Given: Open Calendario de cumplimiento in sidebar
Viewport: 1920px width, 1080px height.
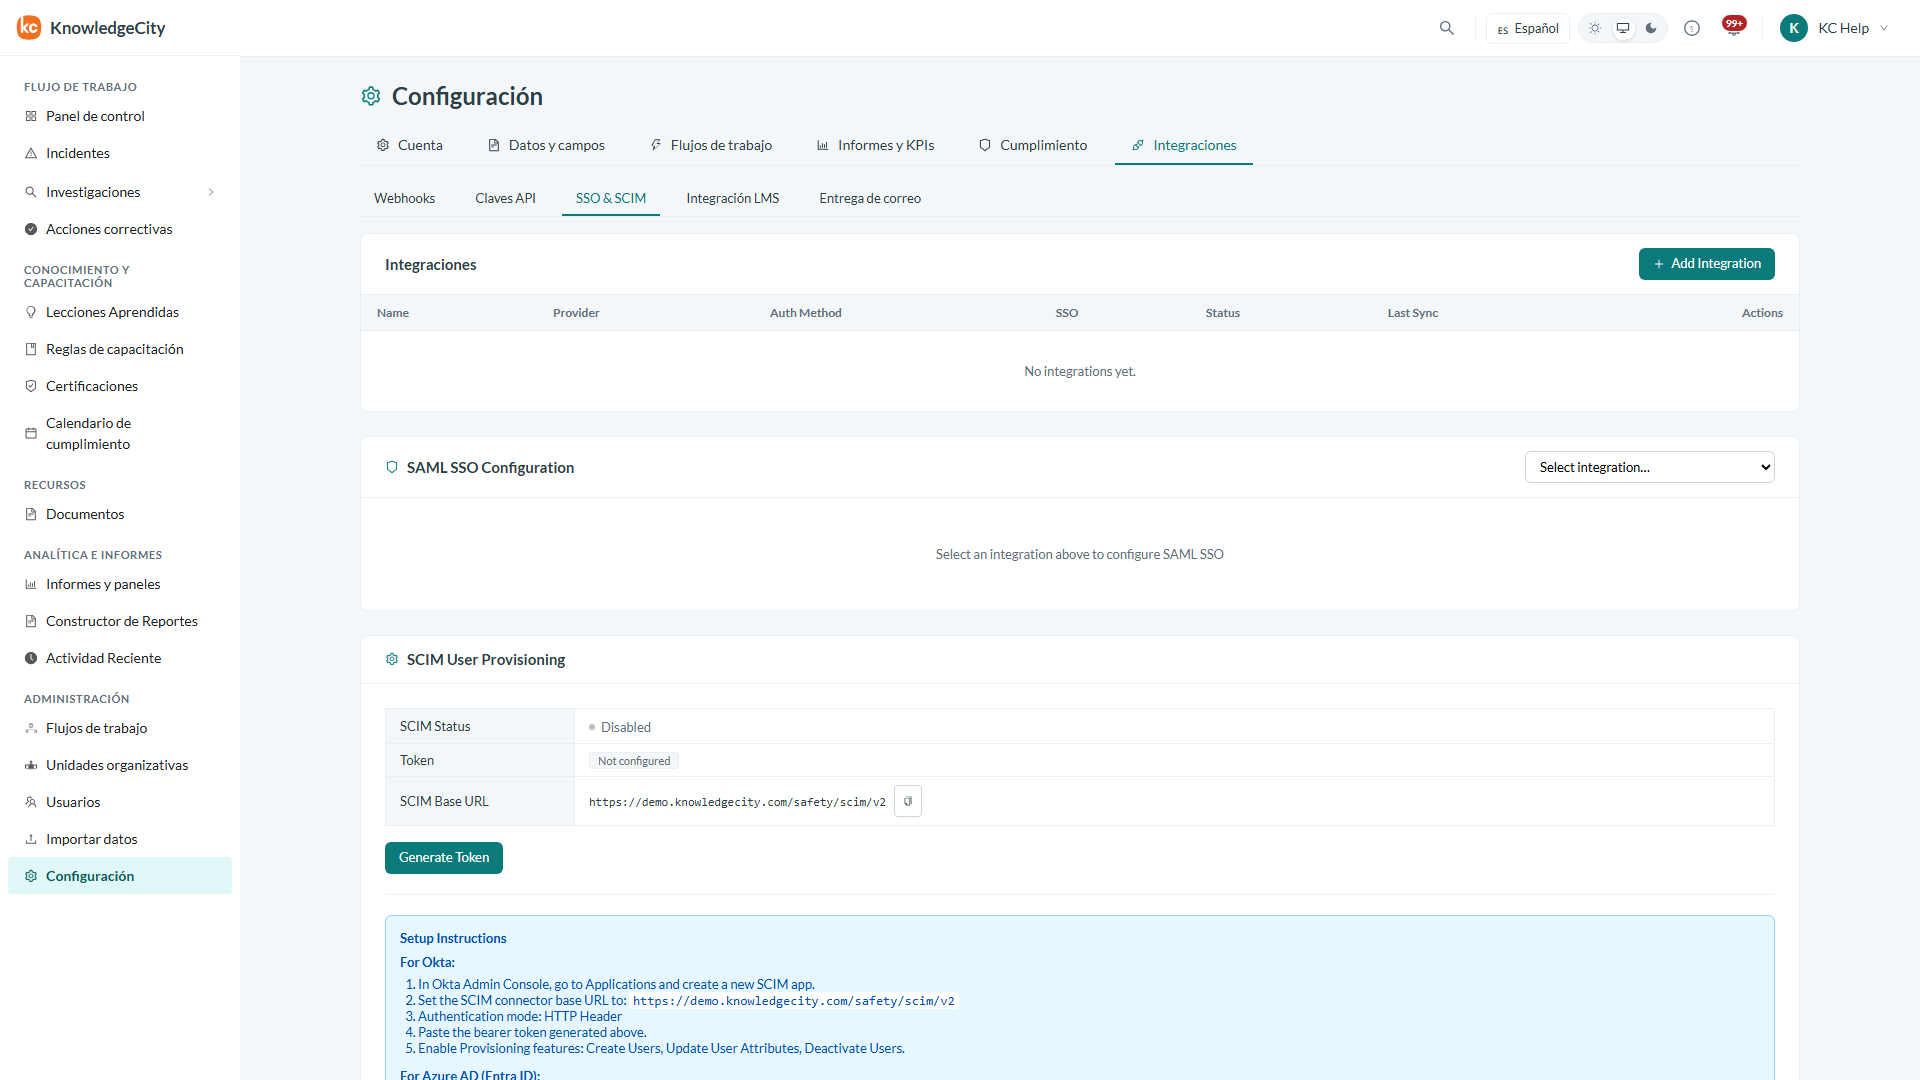Looking at the screenshot, I should [x=120, y=433].
